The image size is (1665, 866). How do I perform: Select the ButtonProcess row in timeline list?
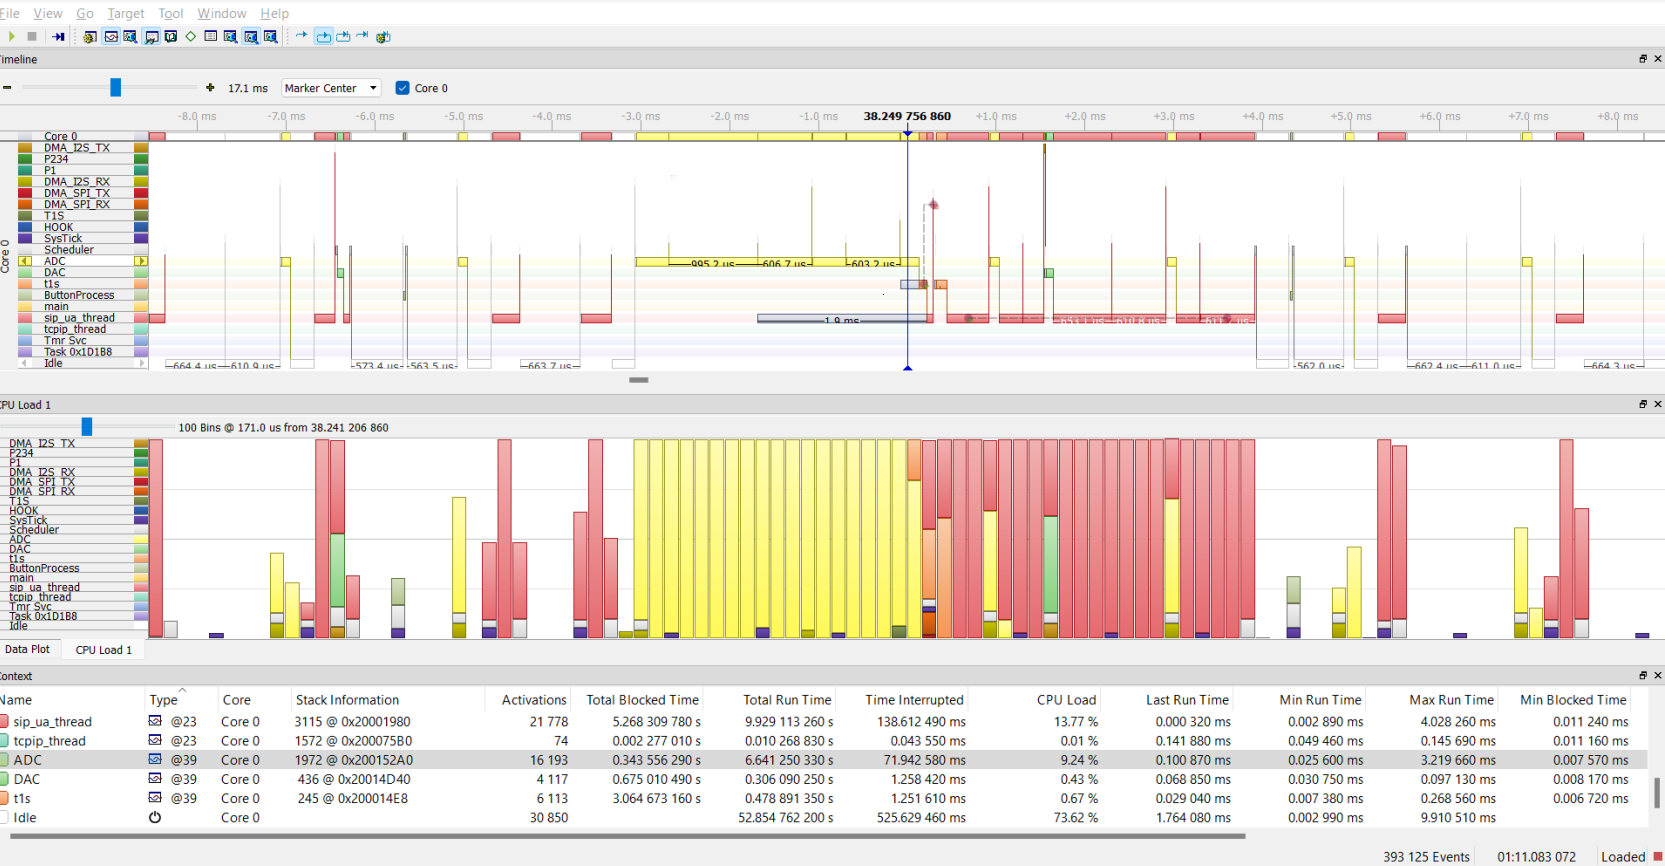pos(83,295)
